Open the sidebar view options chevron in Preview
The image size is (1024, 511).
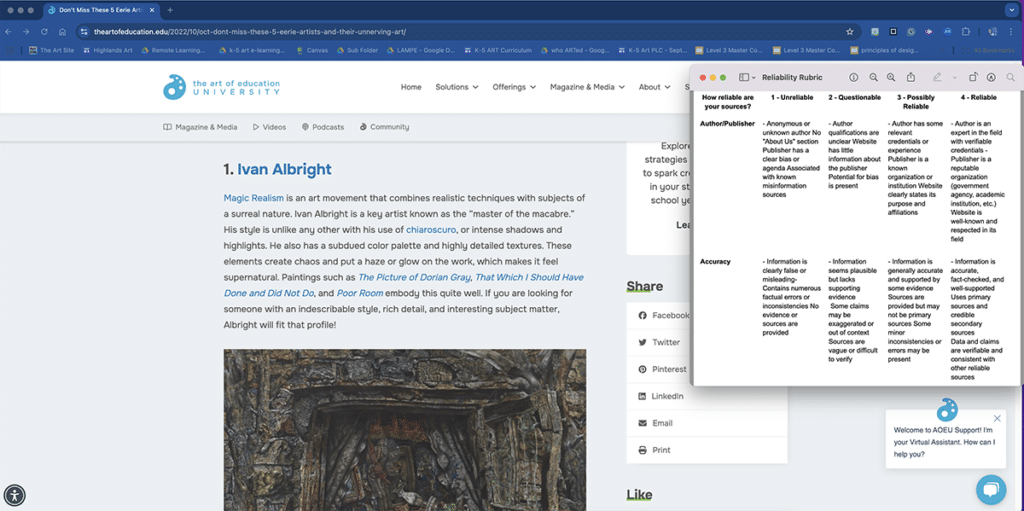754,78
